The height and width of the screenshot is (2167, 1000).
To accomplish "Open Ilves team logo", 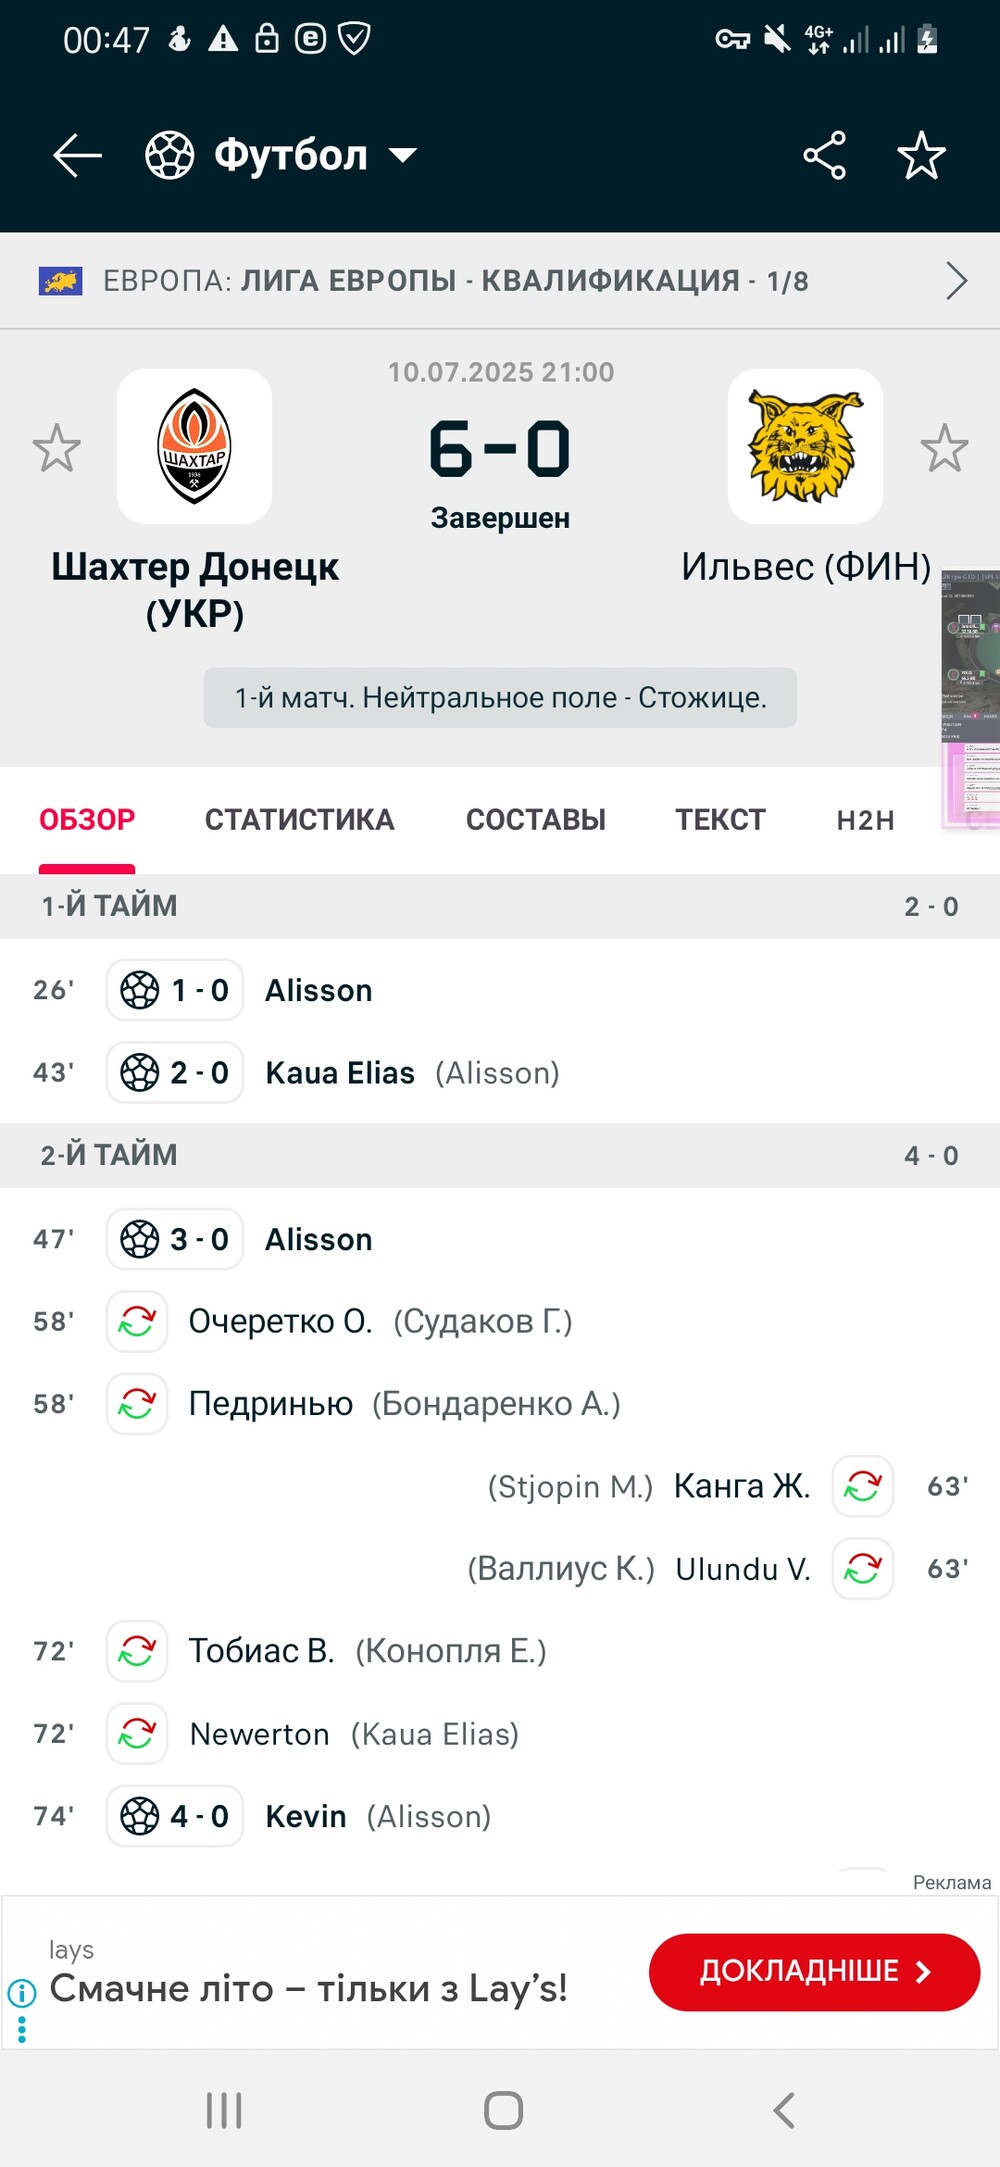I will coord(805,446).
